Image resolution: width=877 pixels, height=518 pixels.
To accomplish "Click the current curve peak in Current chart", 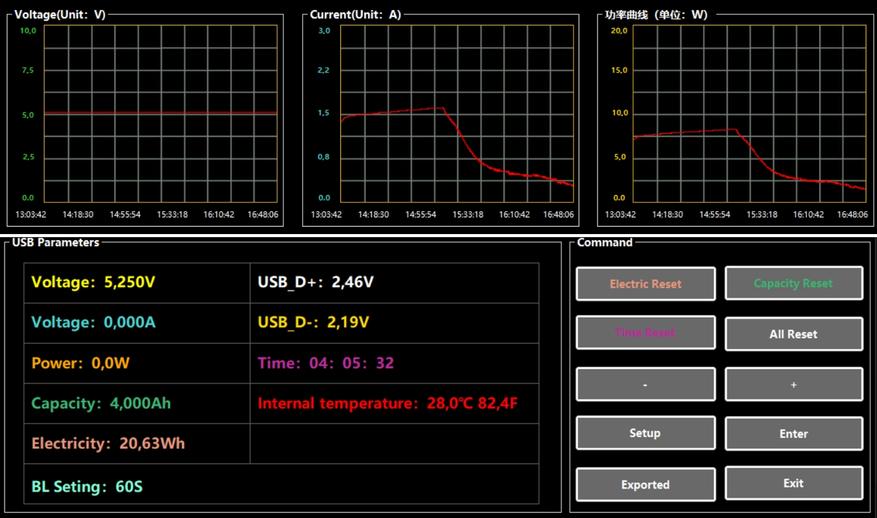I will coord(442,107).
